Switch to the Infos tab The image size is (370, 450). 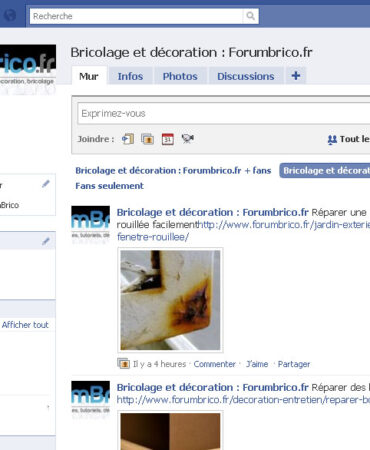130,76
